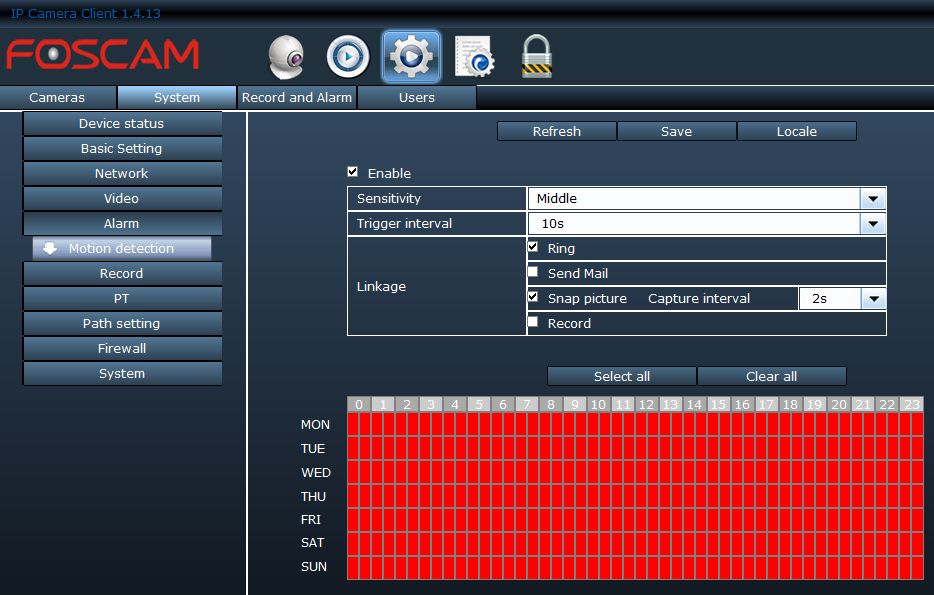Click the playback icon in top toolbar
Screen dimensions: 934x595
click(x=348, y=57)
